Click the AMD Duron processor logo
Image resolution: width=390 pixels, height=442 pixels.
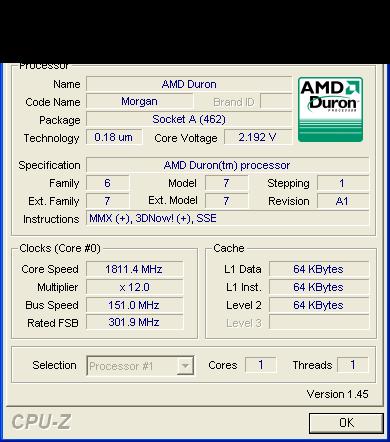click(x=330, y=110)
